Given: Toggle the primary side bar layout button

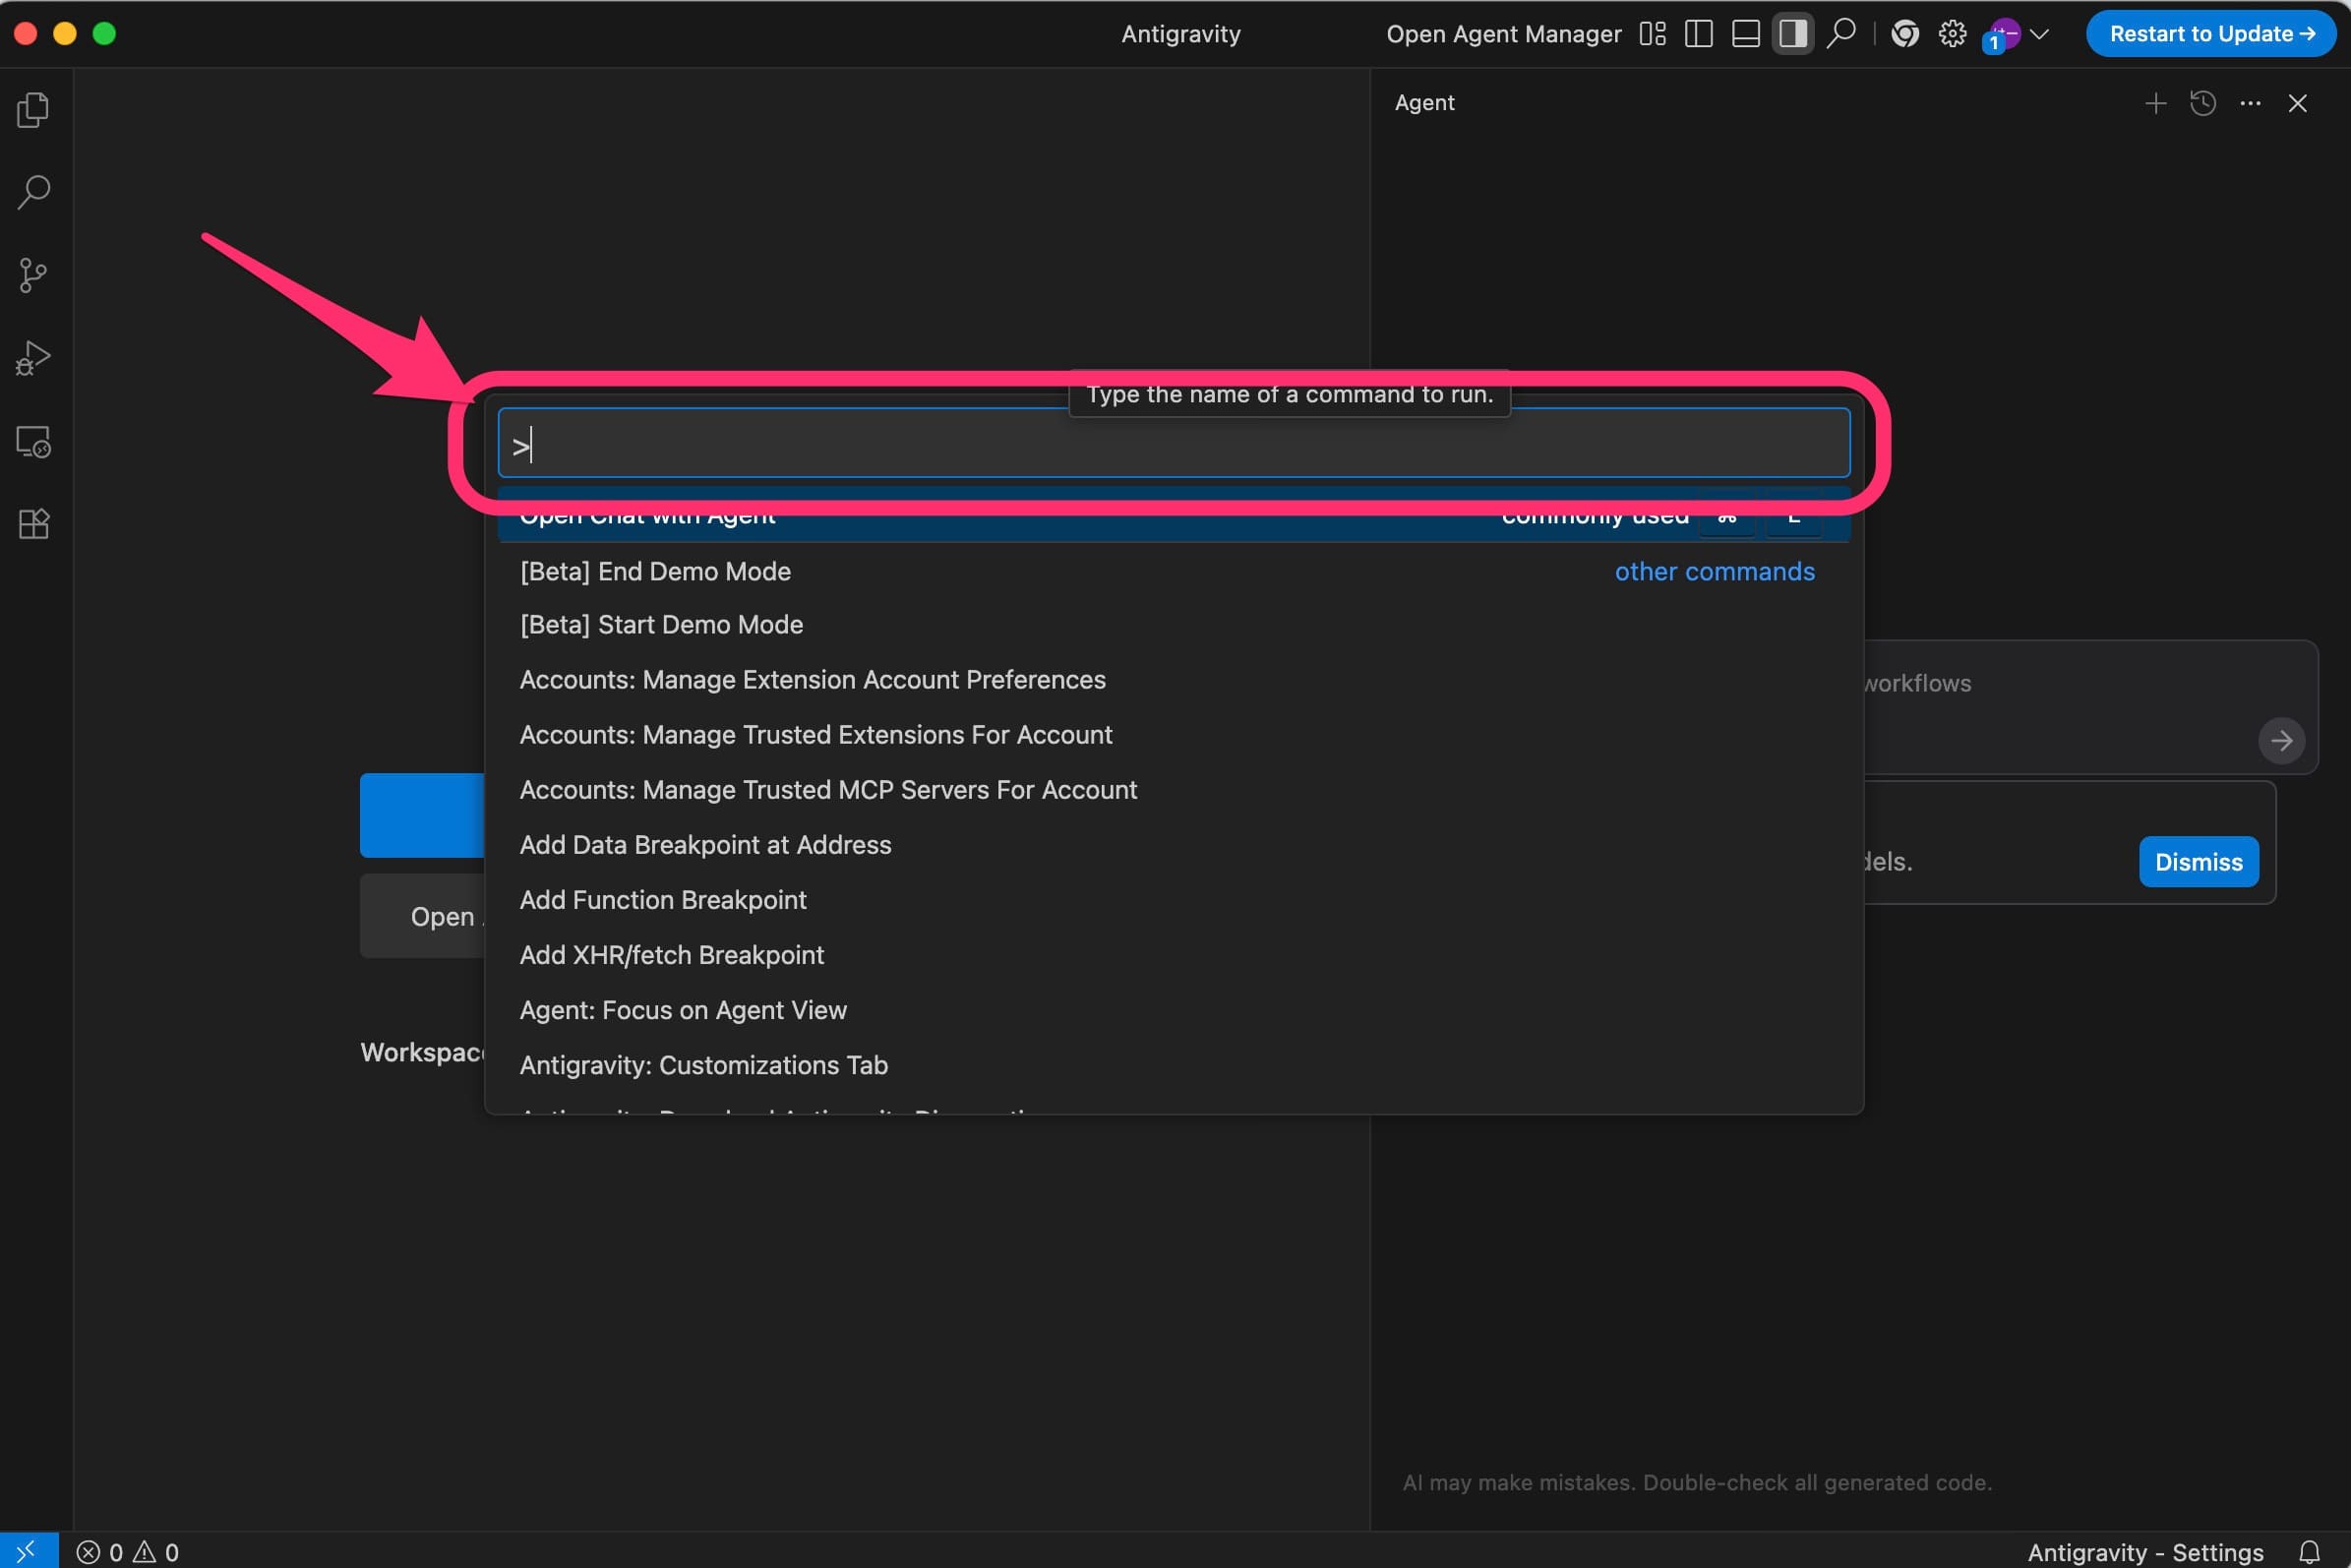Looking at the screenshot, I should (x=1699, y=34).
